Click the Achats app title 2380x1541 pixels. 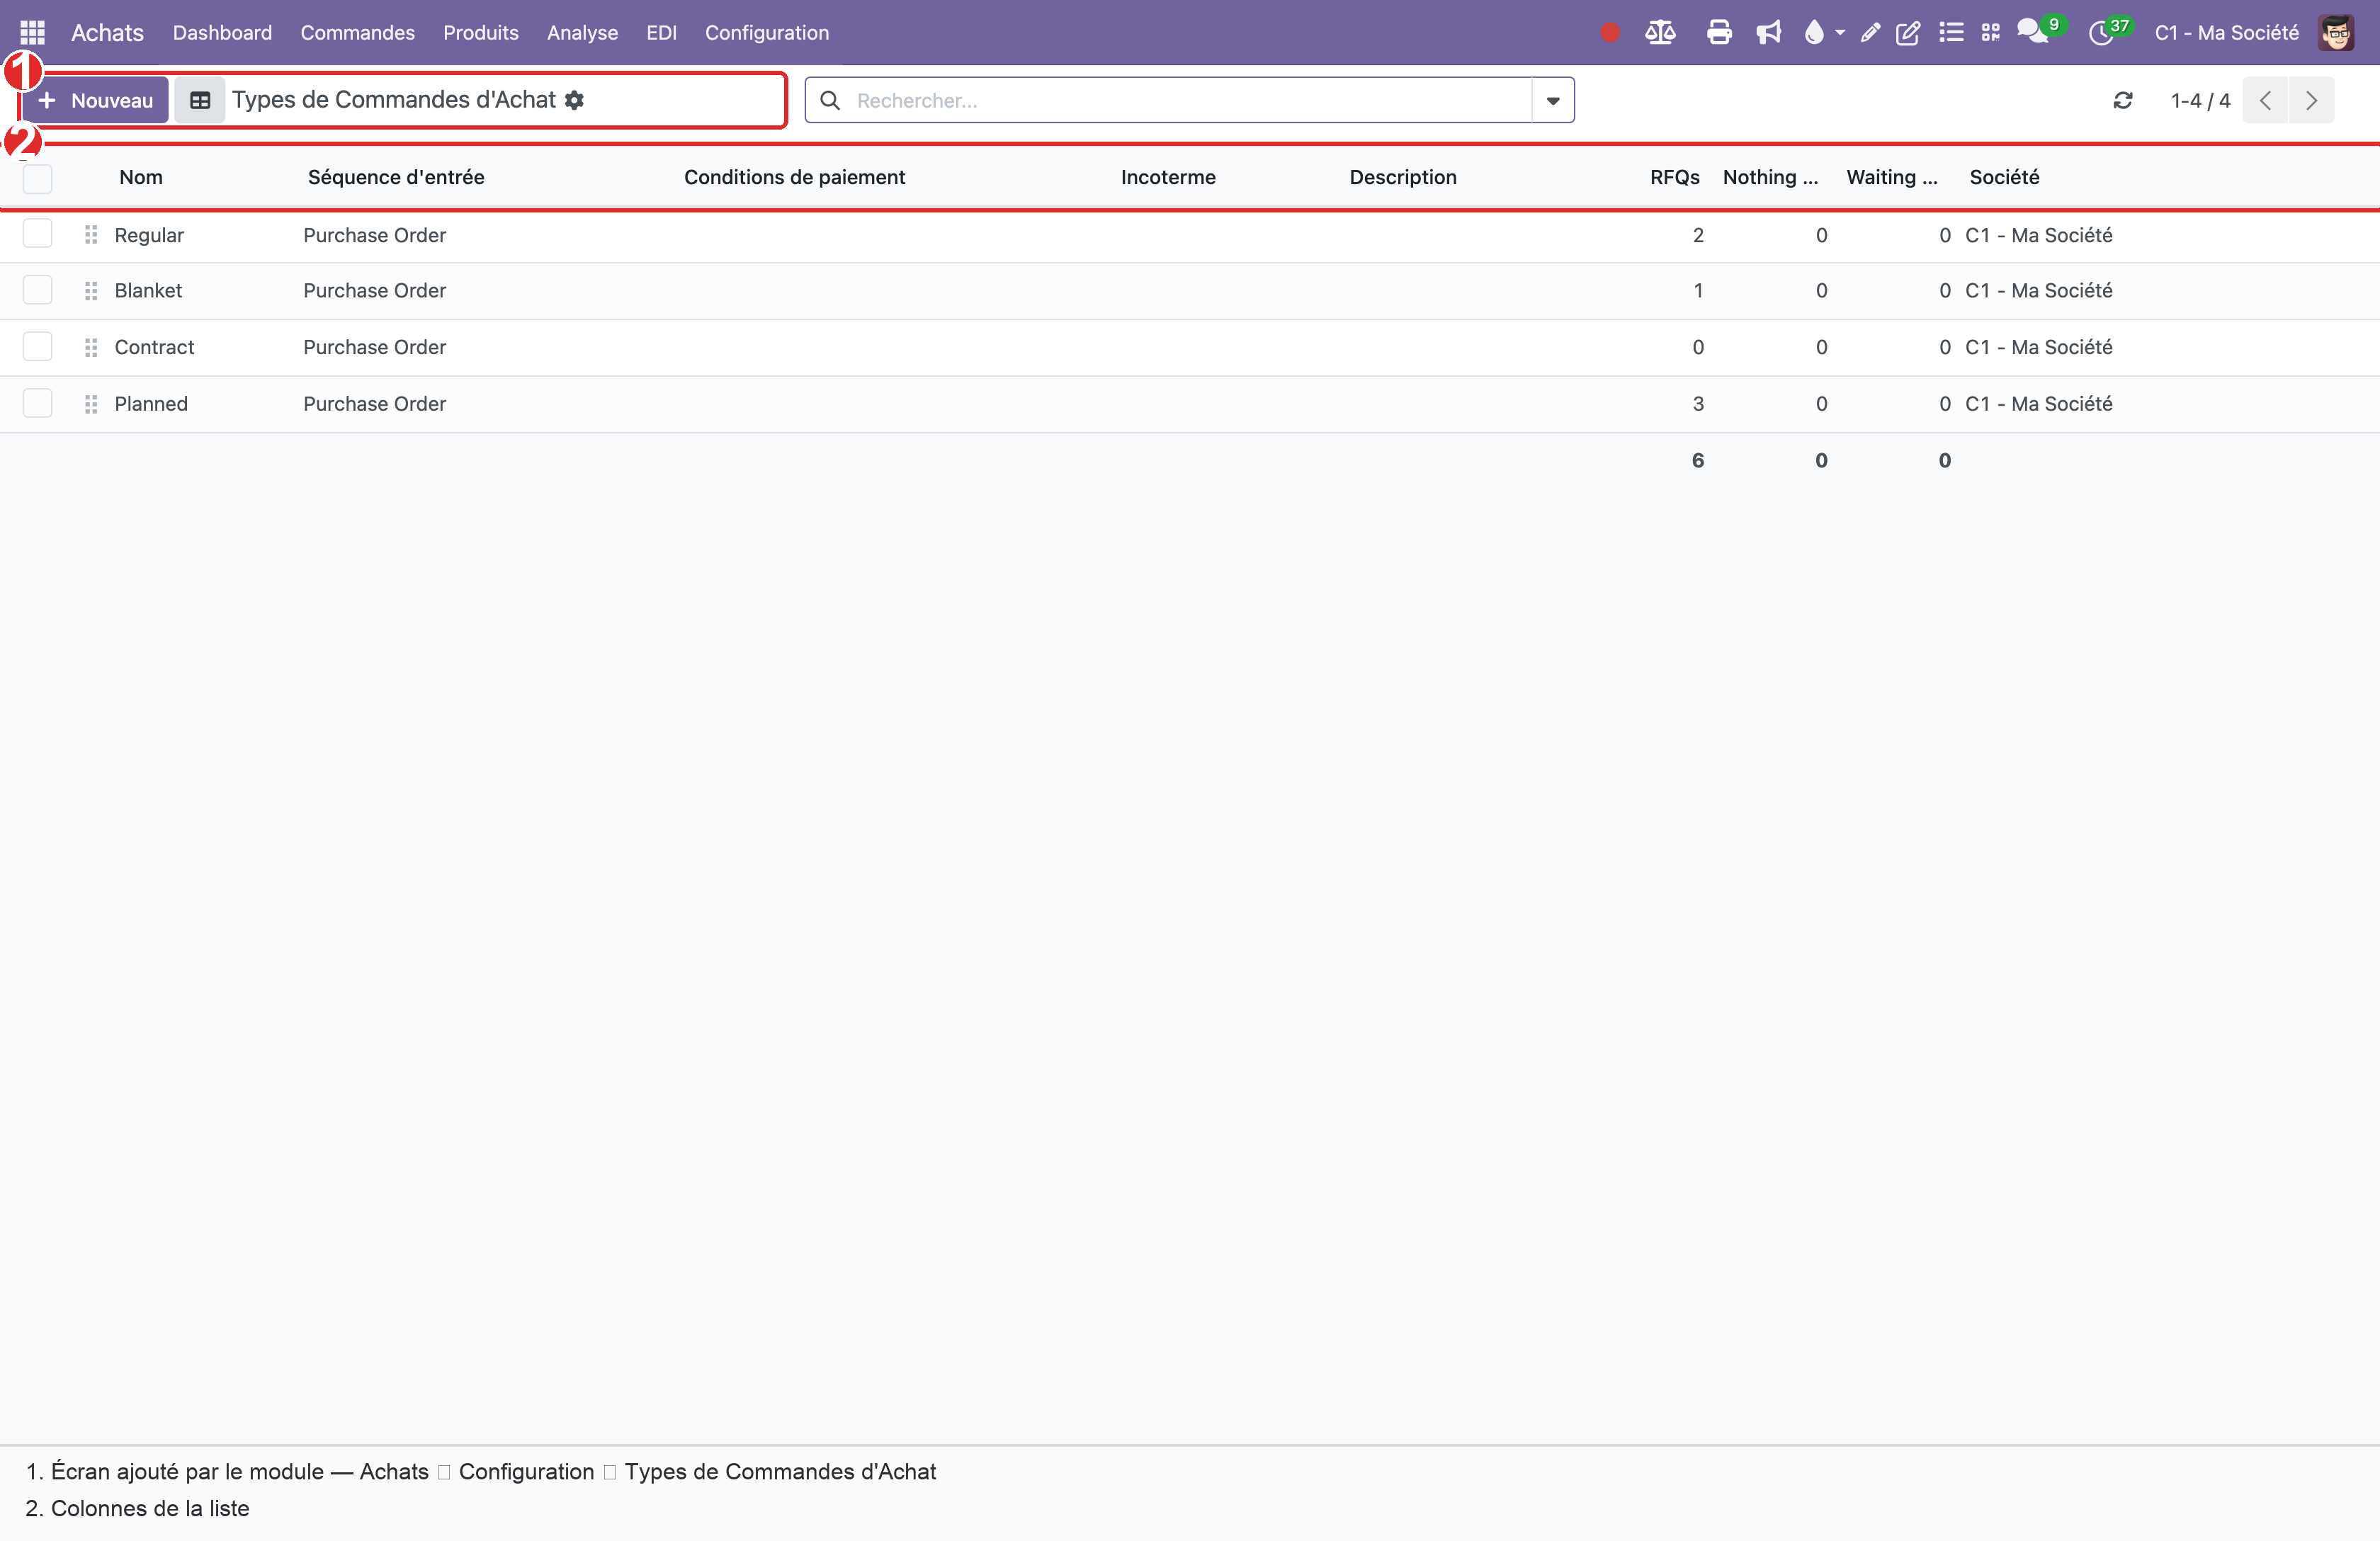(x=107, y=33)
